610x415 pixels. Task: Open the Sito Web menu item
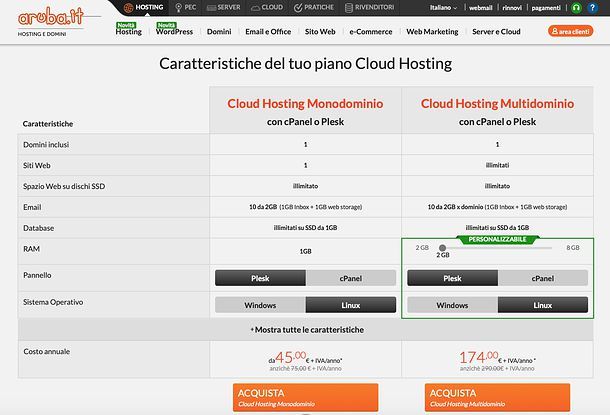(320, 32)
